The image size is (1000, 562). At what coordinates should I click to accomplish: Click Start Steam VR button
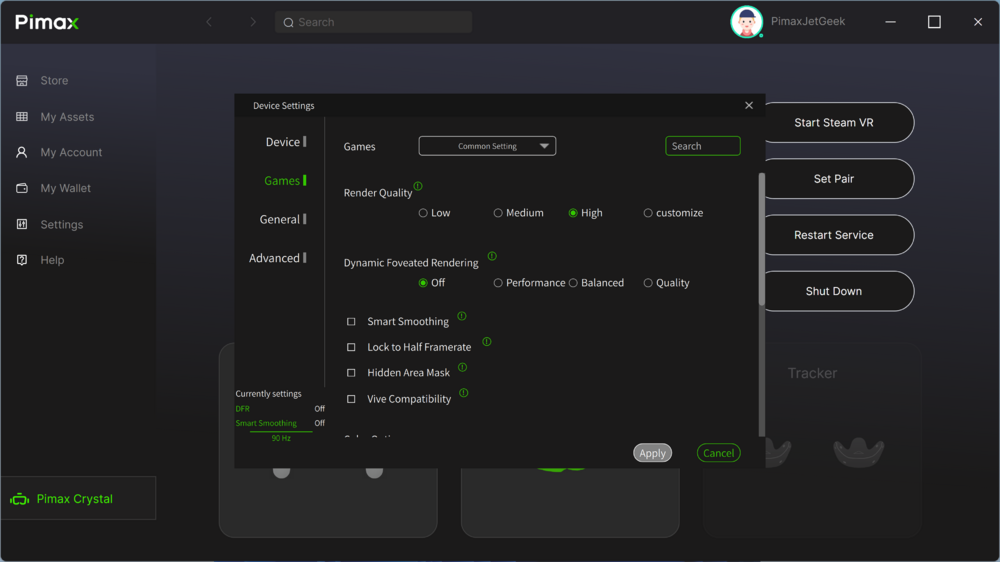point(834,122)
